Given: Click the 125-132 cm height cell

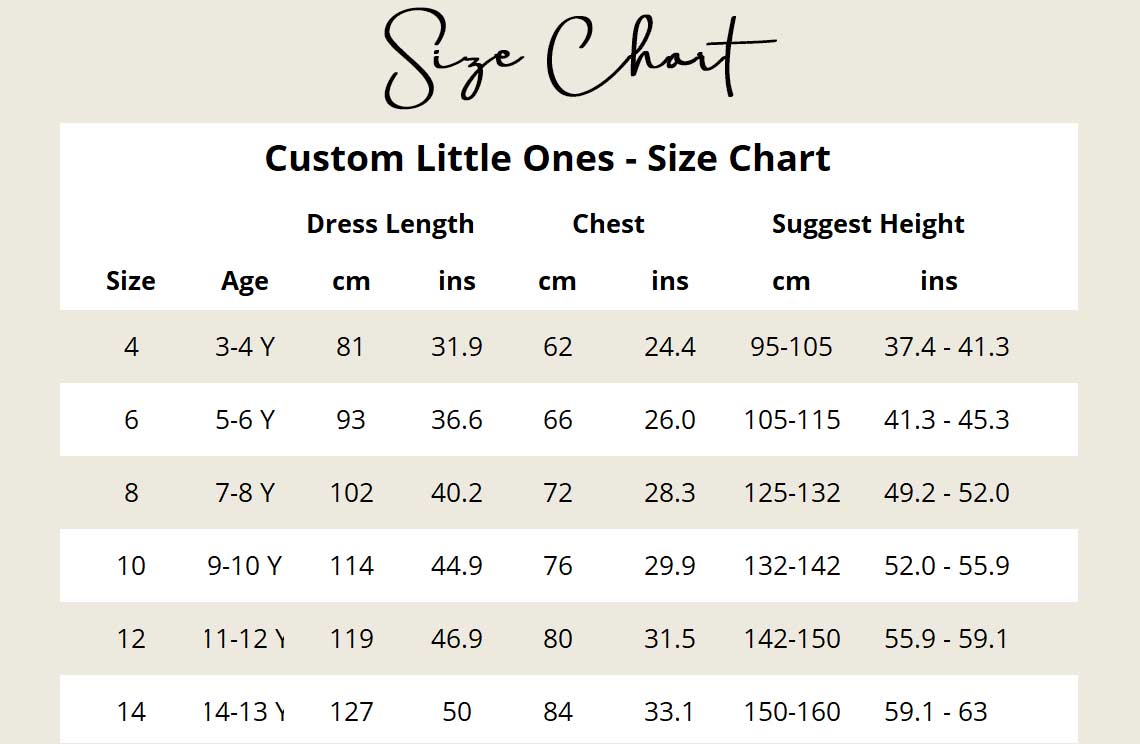Looking at the screenshot, I should pos(792,493).
